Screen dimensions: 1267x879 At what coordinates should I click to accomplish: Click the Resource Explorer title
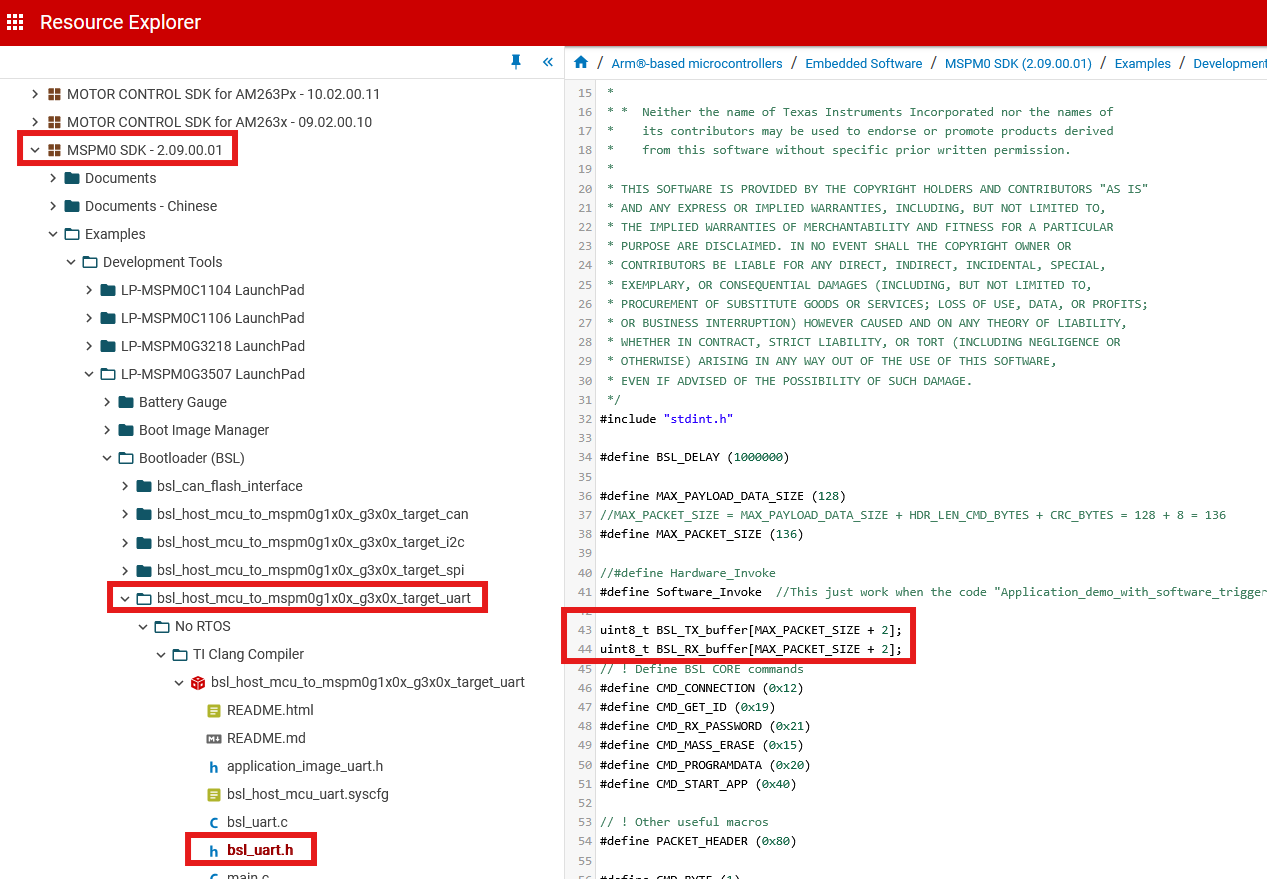tap(120, 22)
